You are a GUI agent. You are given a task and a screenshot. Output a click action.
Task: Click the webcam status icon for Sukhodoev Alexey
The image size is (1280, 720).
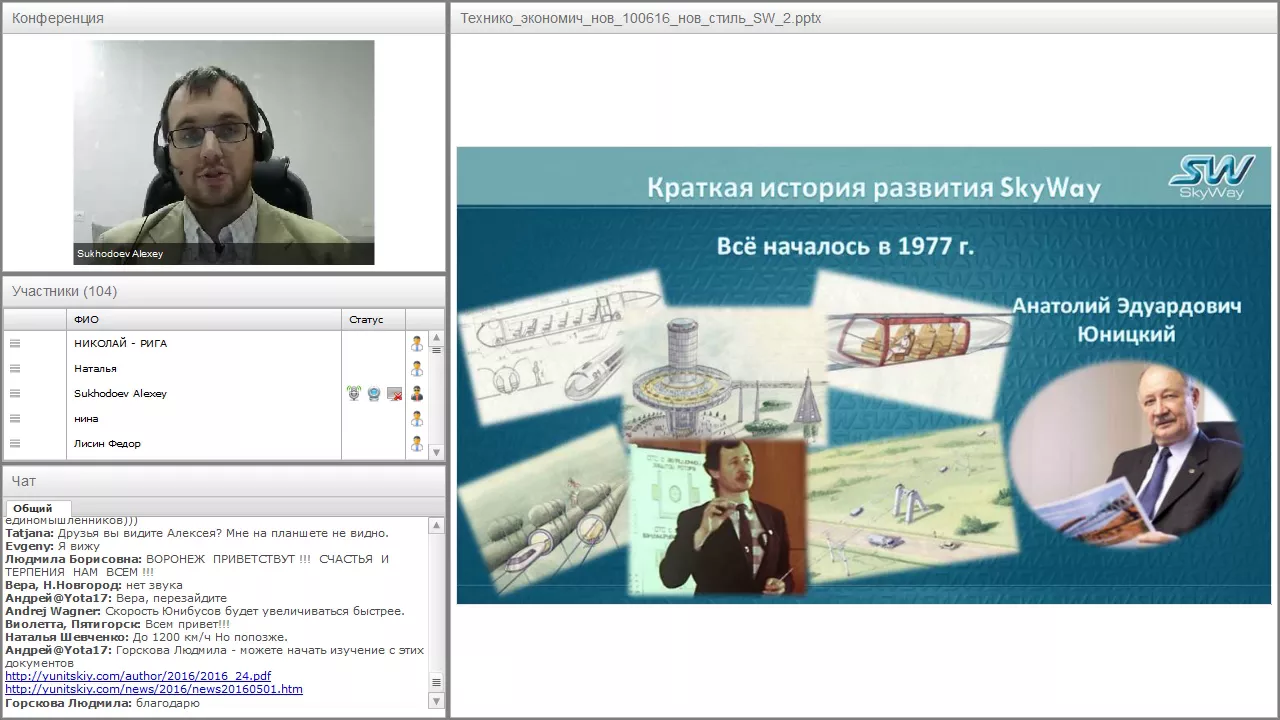tap(374, 394)
